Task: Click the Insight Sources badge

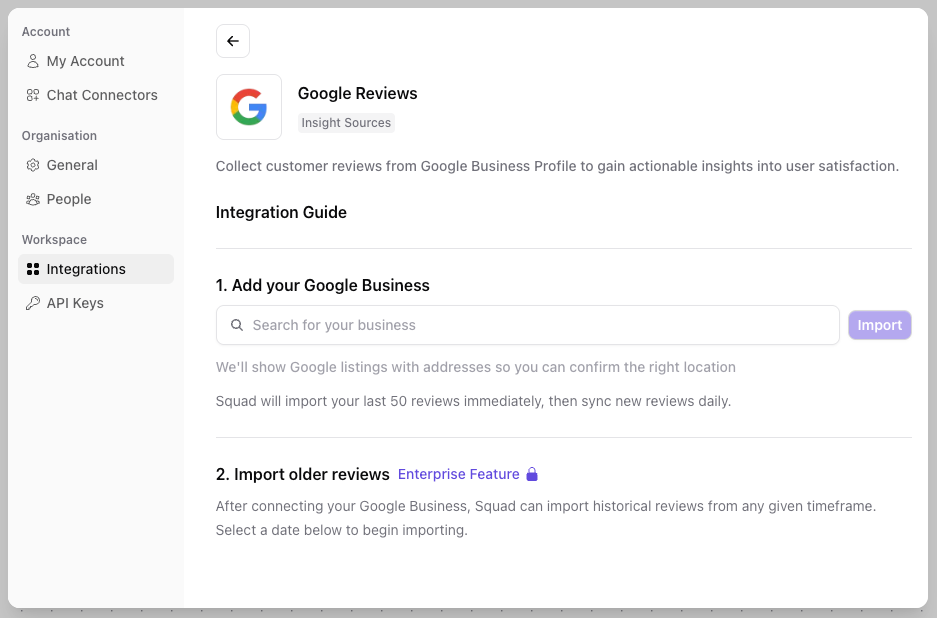Action: [x=346, y=122]
